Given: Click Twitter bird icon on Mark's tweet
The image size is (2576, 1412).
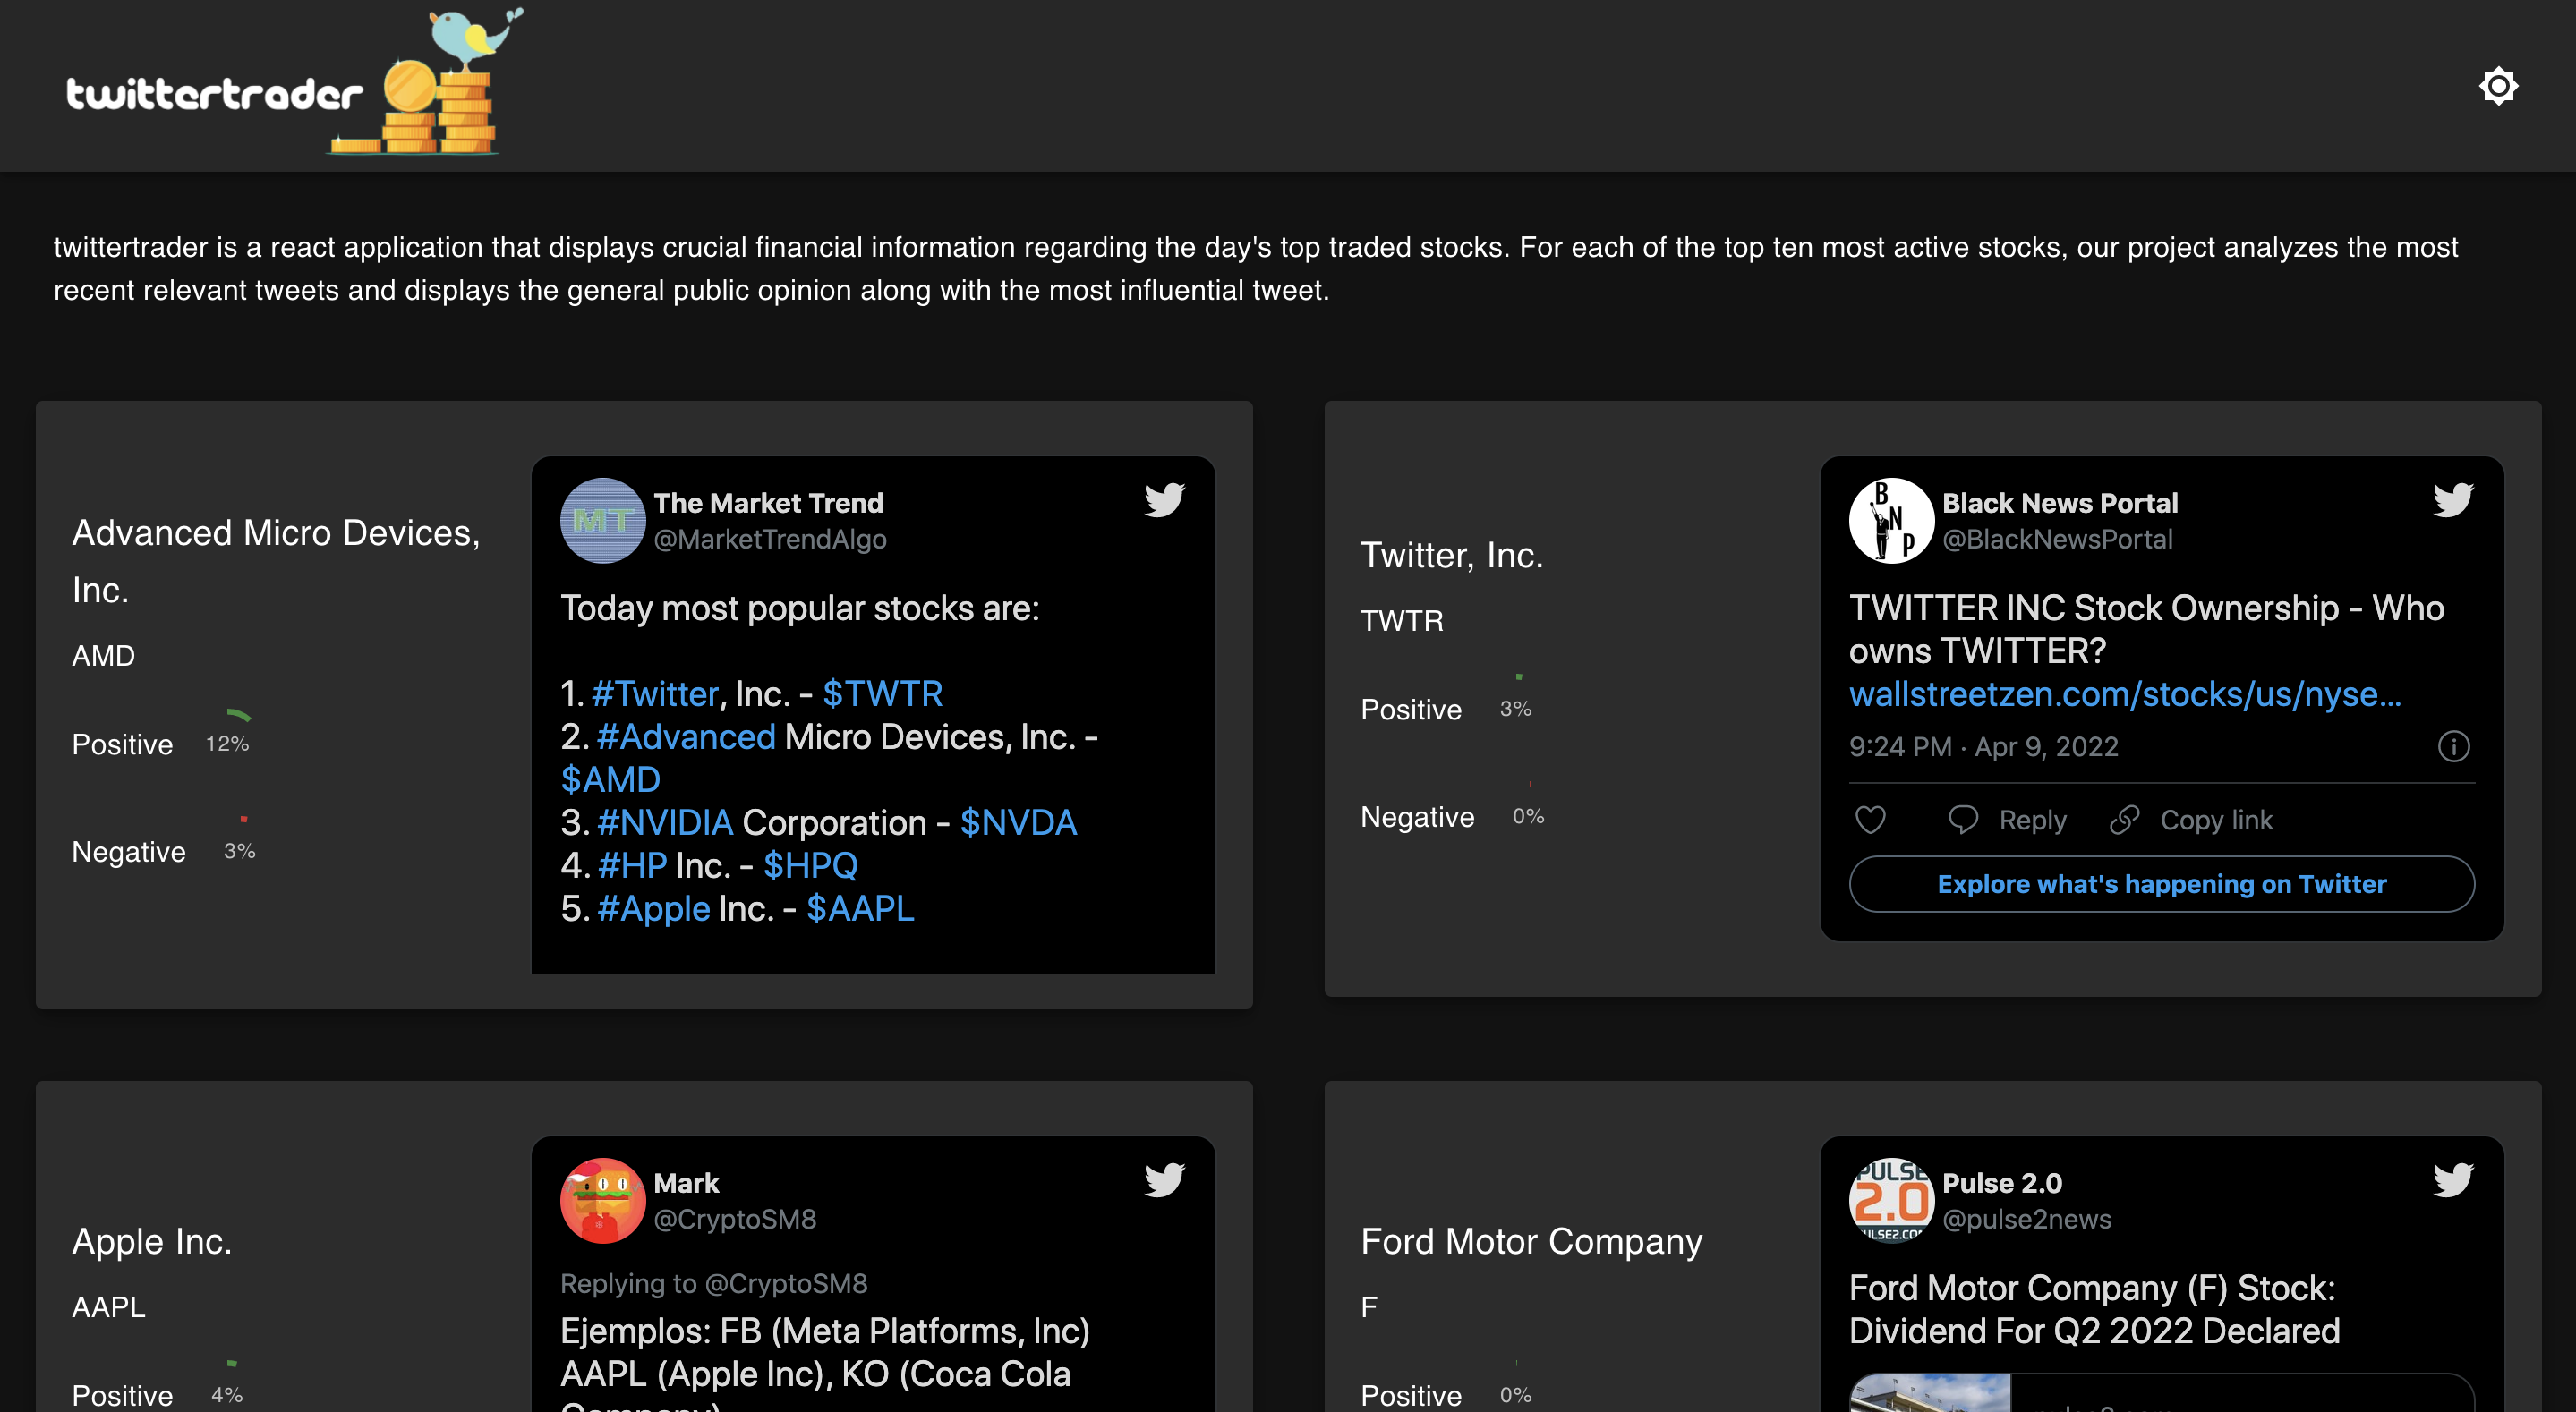Looking at the screenshot, I should point(1164,1179).
